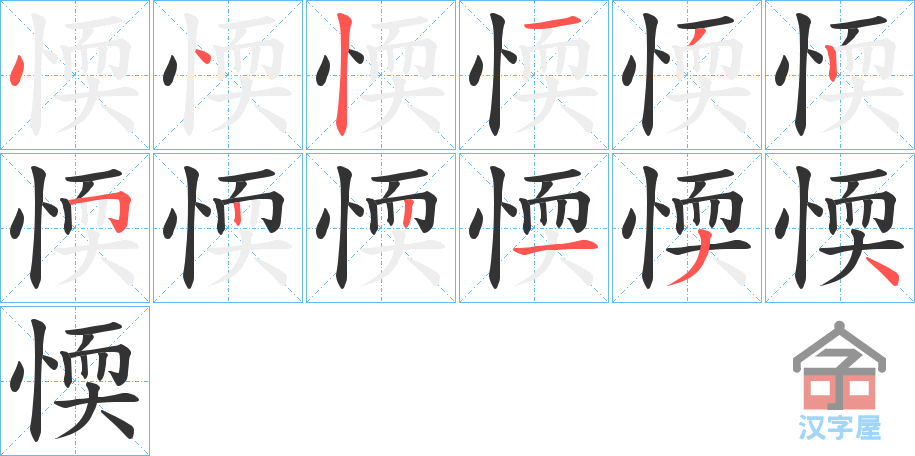Select the second step showing red right dot
Viewport: 915px width, 456px height.
tap(228, 75)
